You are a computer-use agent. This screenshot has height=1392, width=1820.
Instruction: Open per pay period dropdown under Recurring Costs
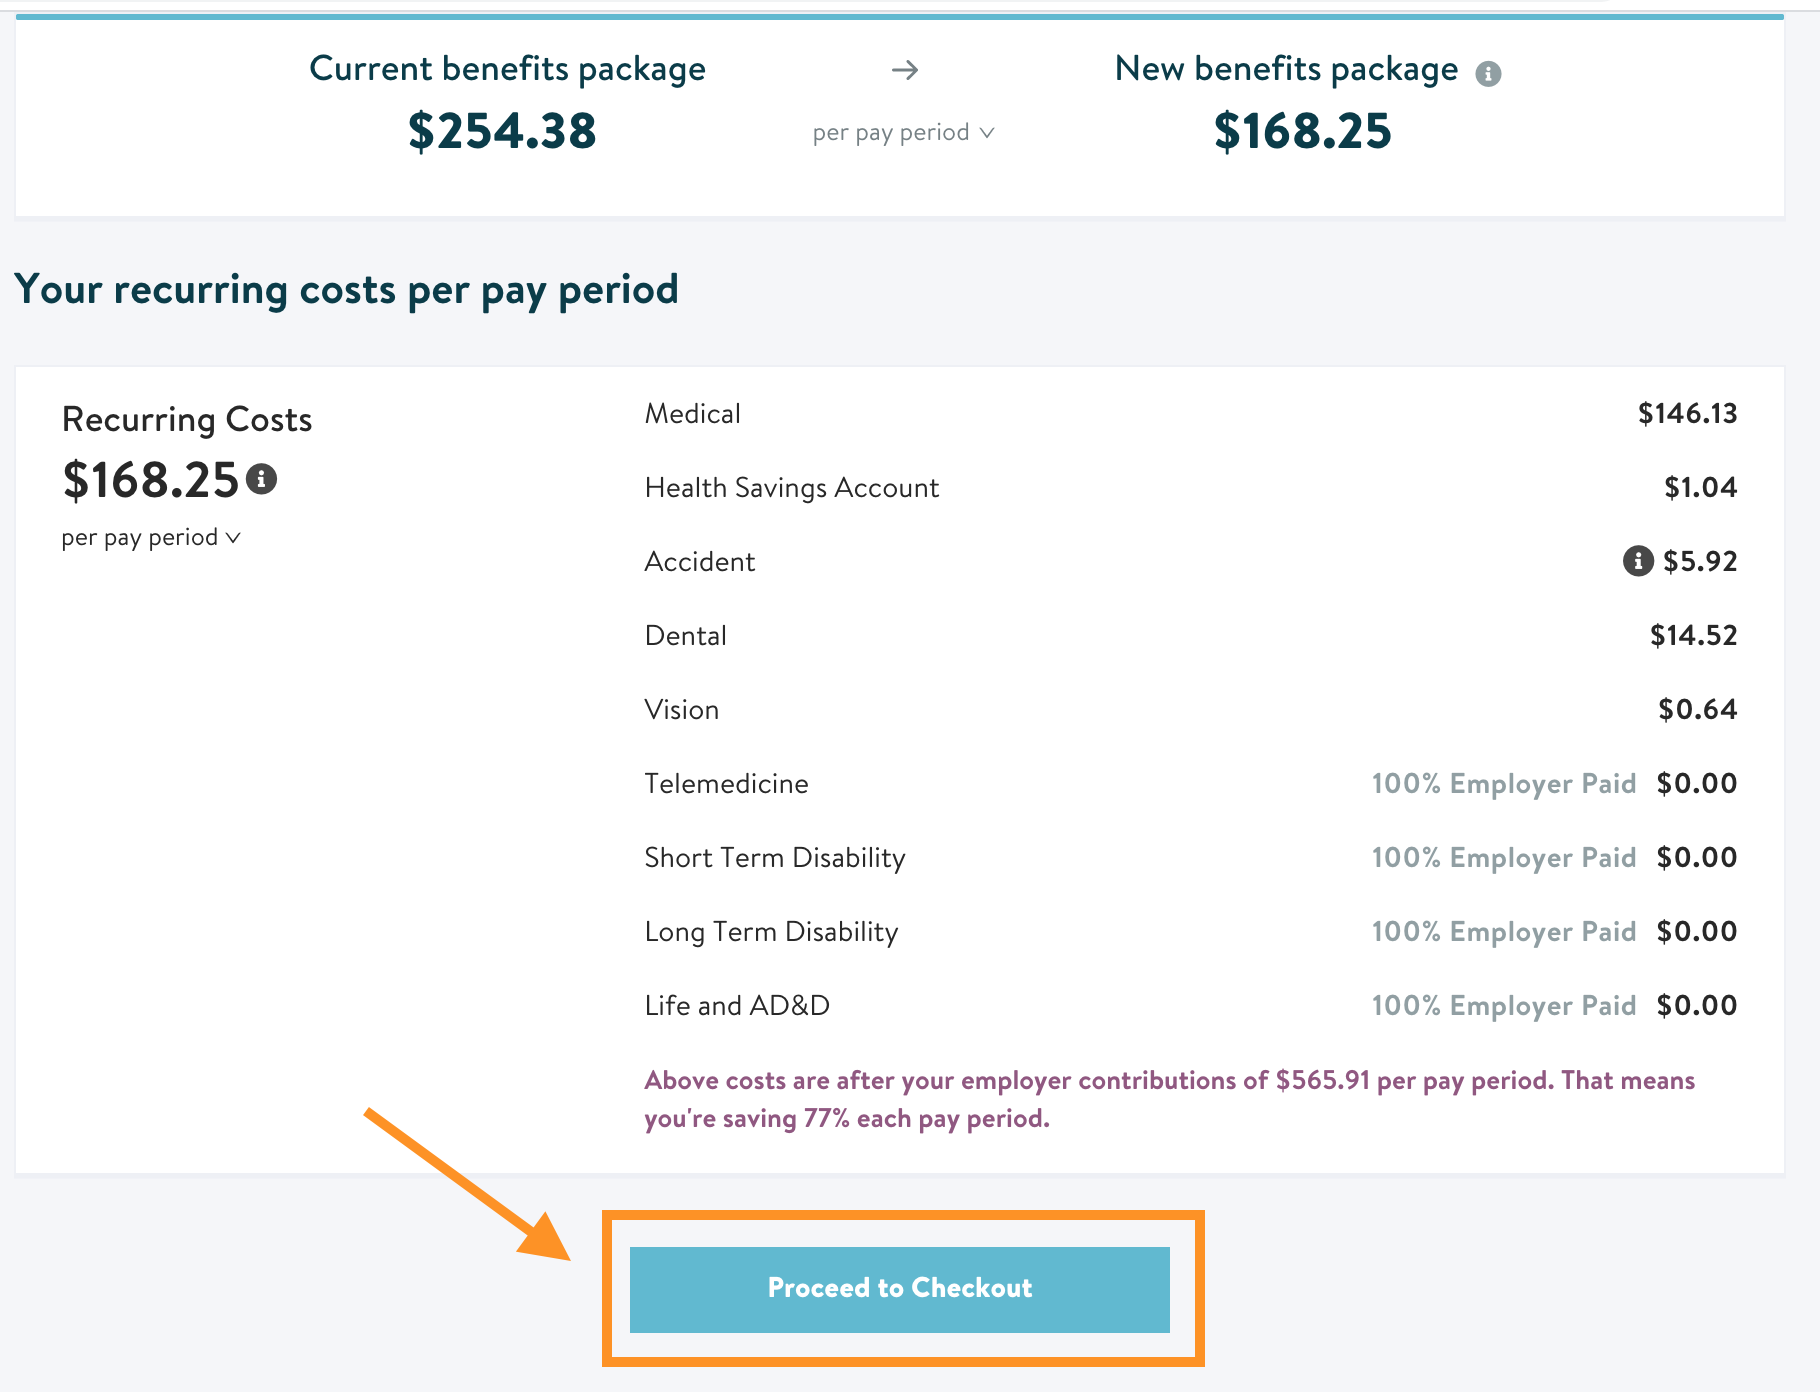pos(151,538)
